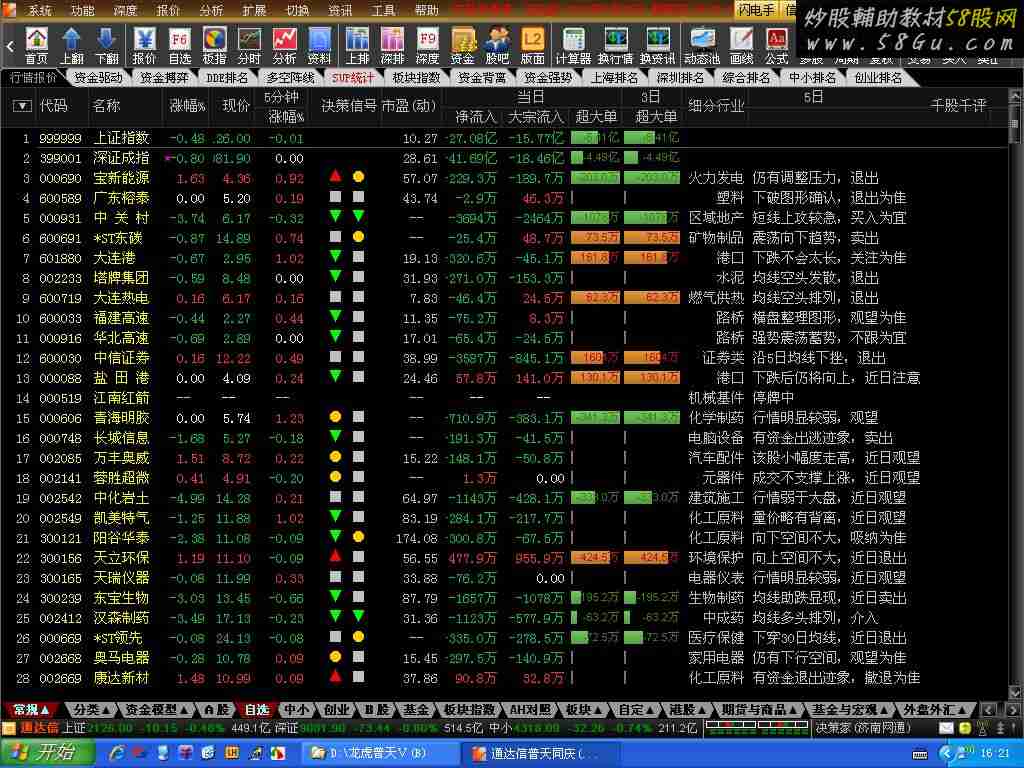Go to the 首页 home icon
This screenshot has height=768, width=1024.
(37, 46)
